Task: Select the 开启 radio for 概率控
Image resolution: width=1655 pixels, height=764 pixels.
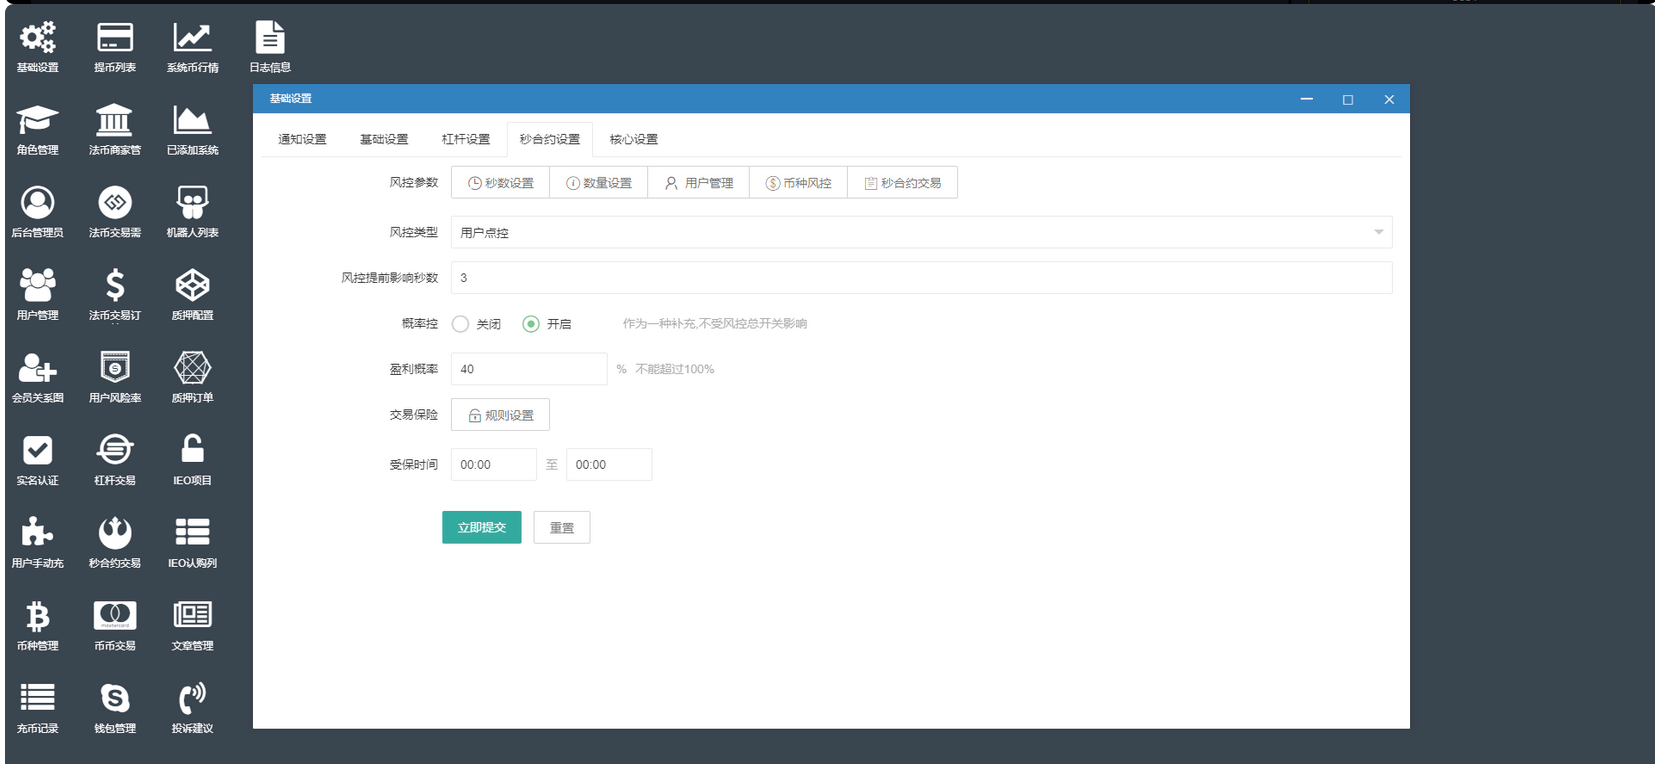Action: pyautogui.click(x=531, y=324)
